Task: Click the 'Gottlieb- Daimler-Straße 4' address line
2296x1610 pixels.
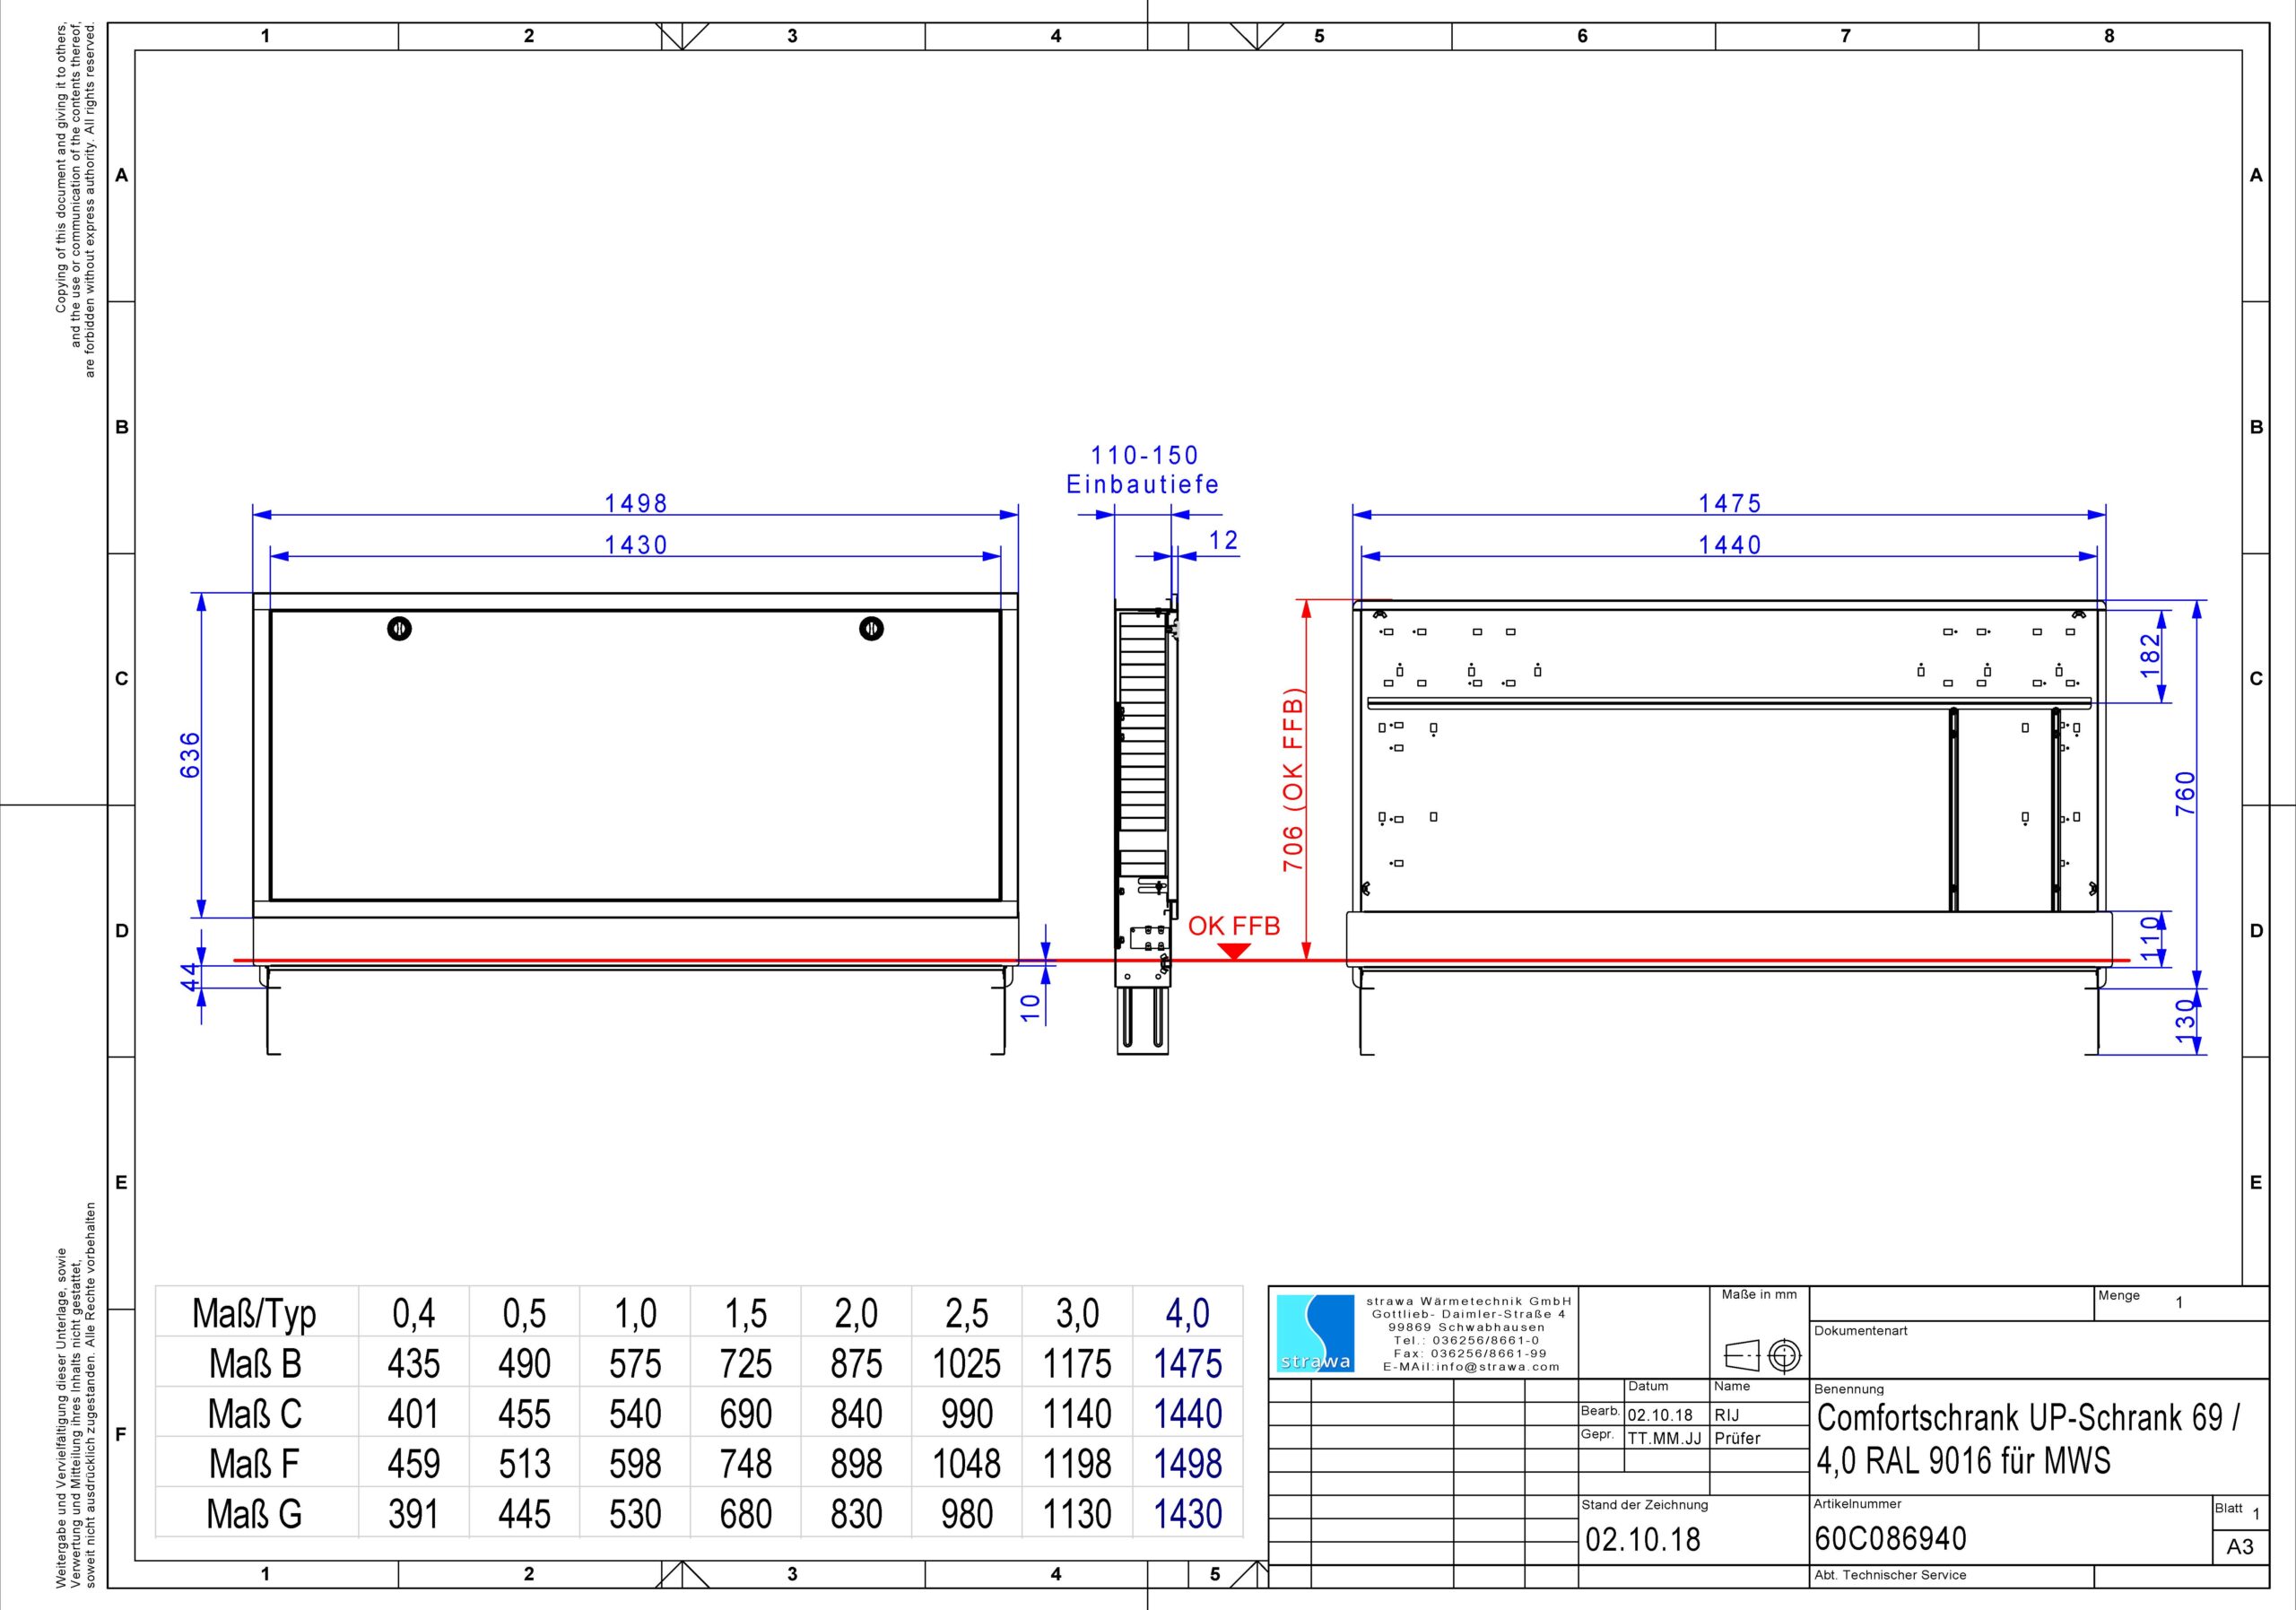Action: tap(1469, 1314)
